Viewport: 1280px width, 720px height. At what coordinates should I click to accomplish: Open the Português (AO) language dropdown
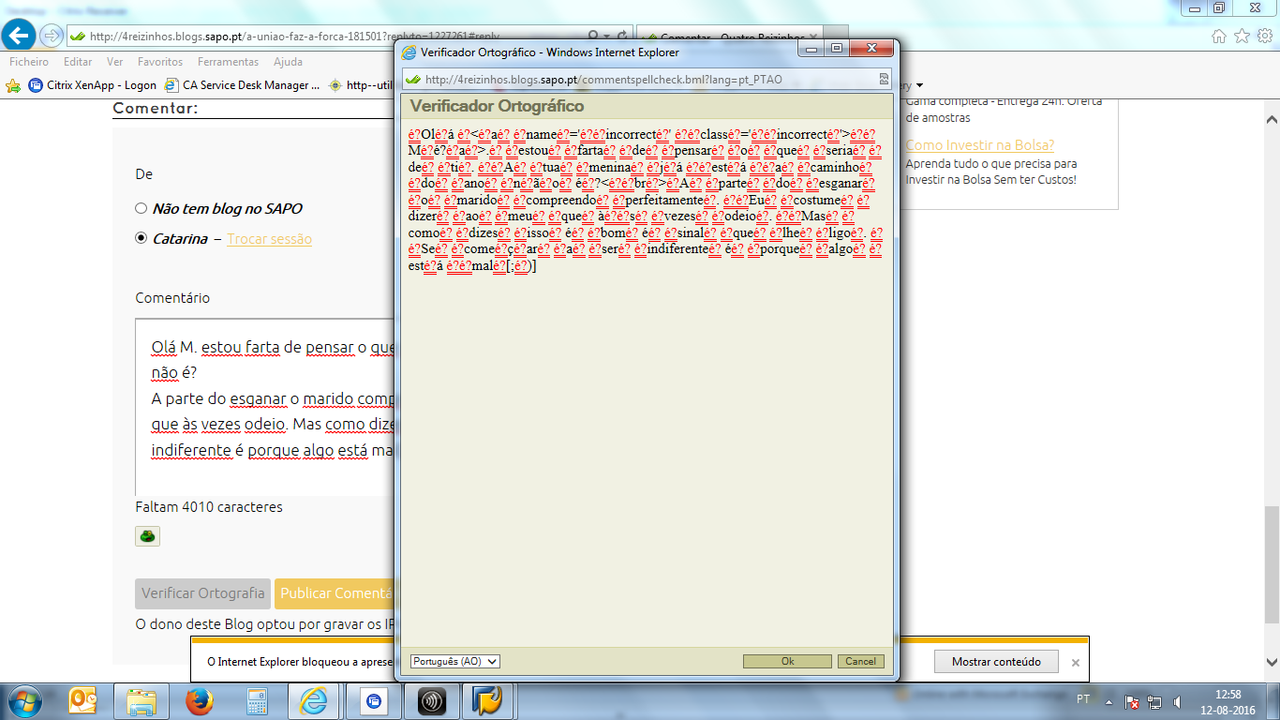point(455,661)
